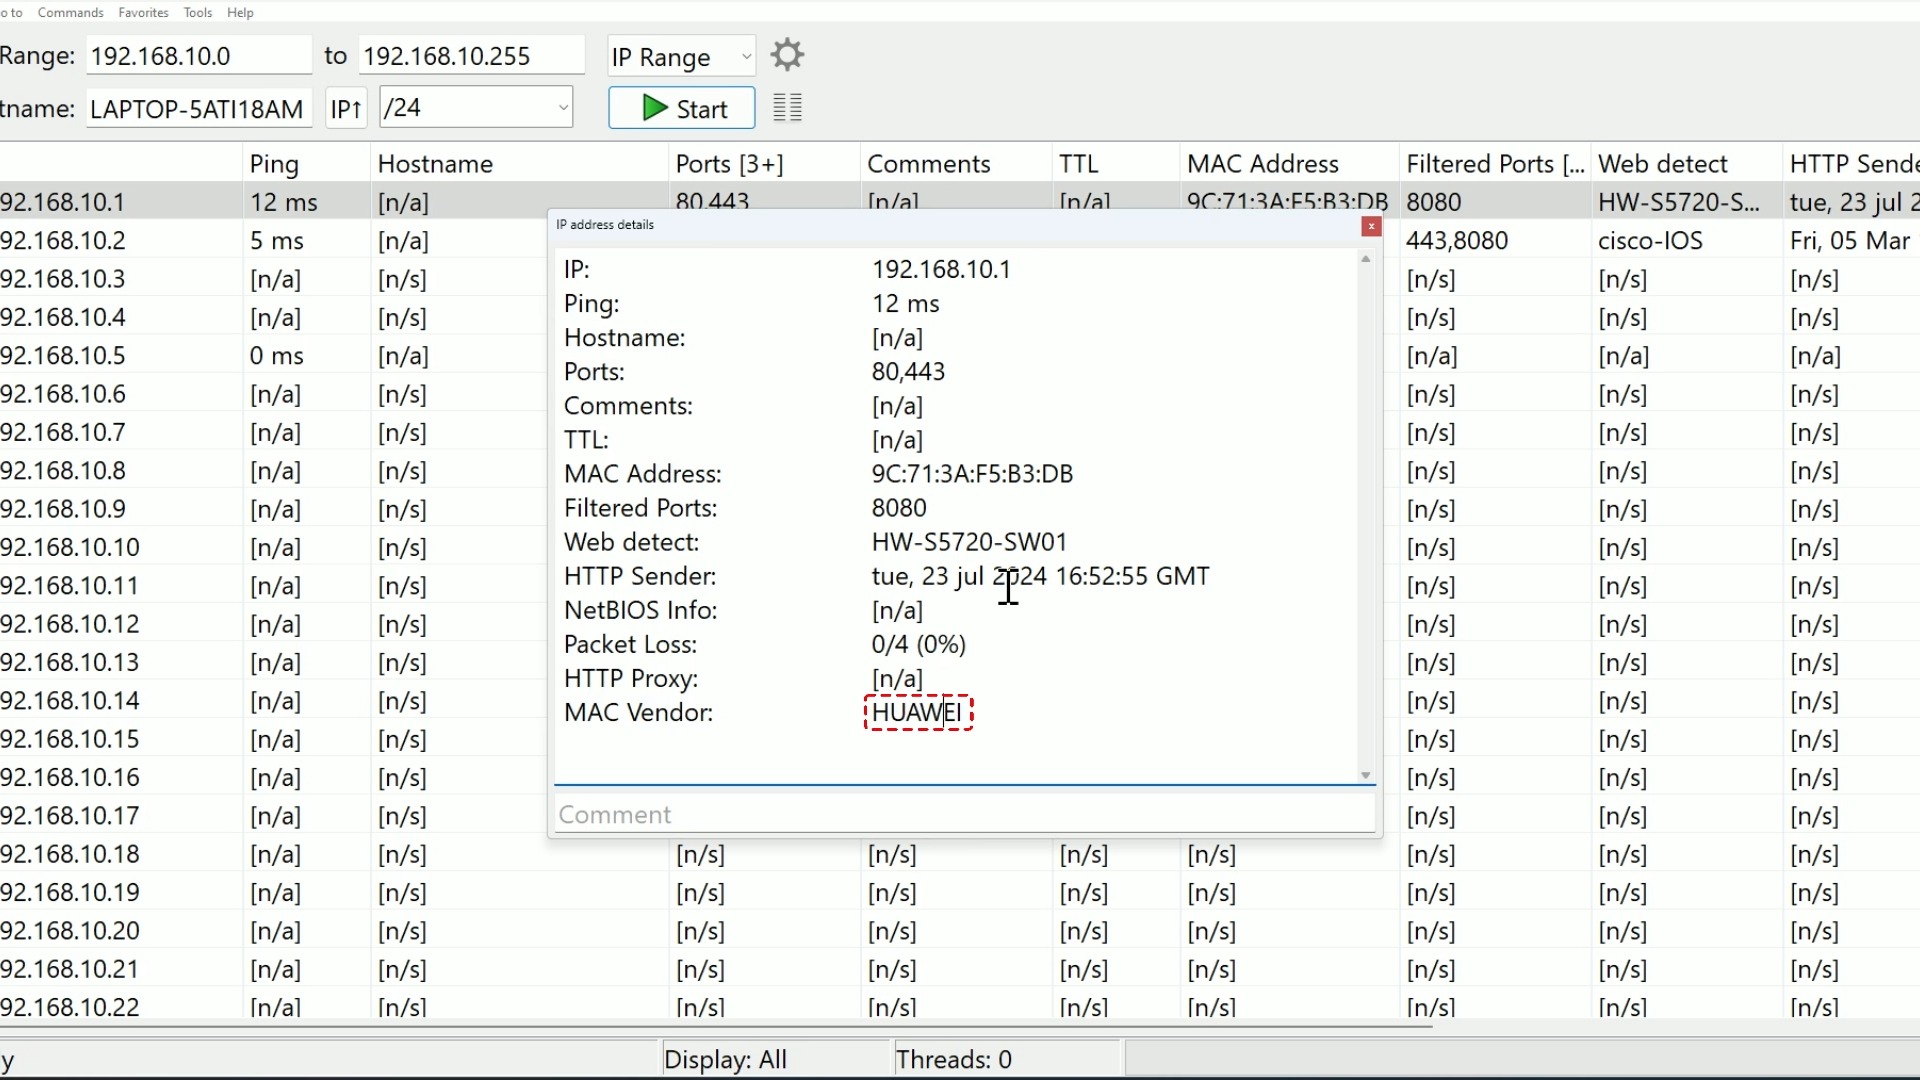Click the column layout icon
Screen dimensions: 1920x1080
(x=786, y=108)
